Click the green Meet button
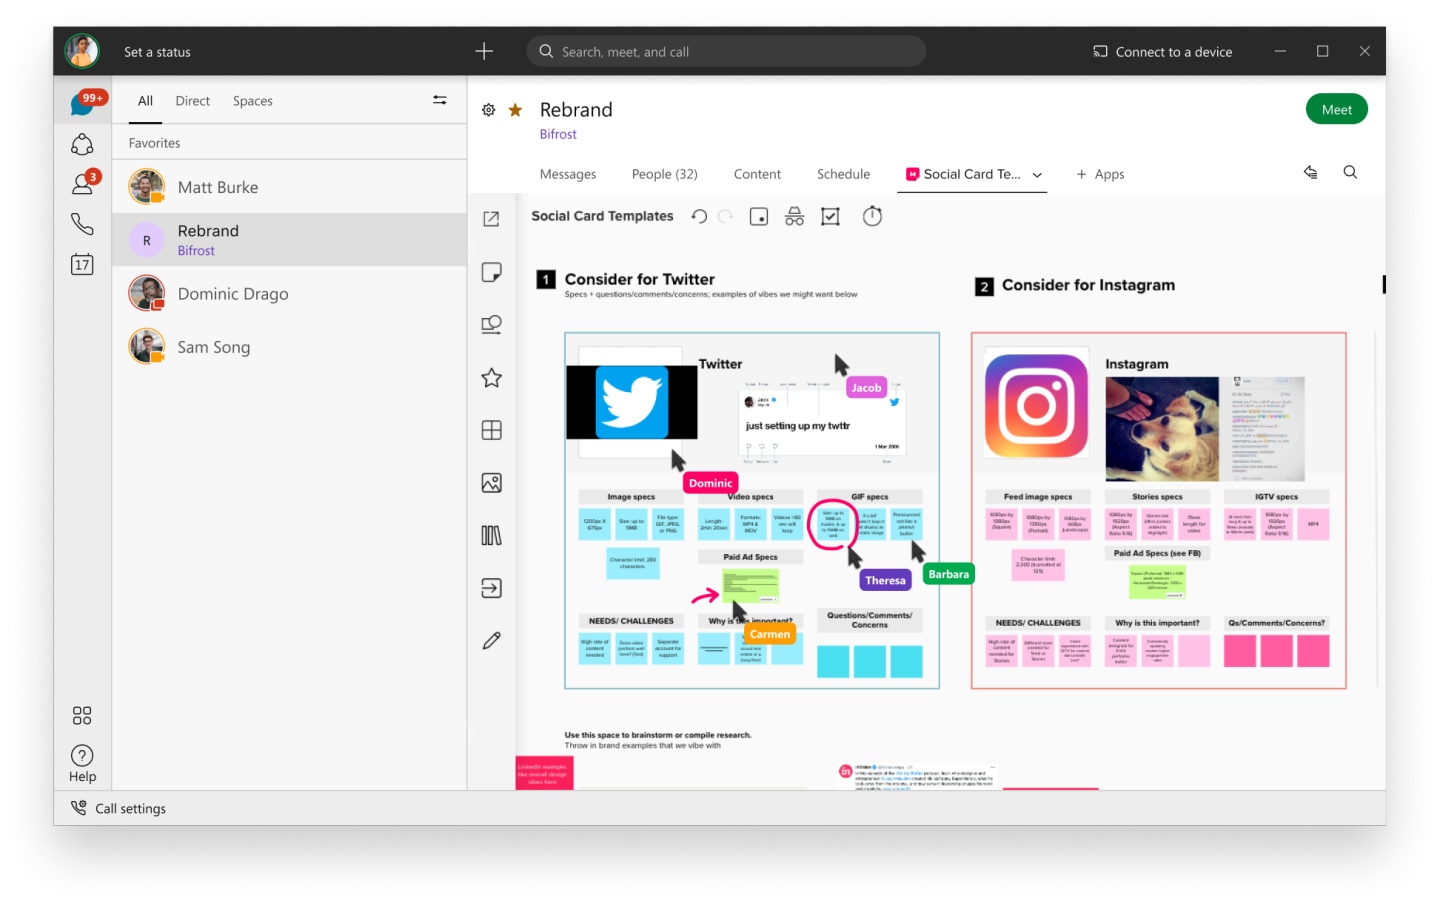 (1336, 109)
